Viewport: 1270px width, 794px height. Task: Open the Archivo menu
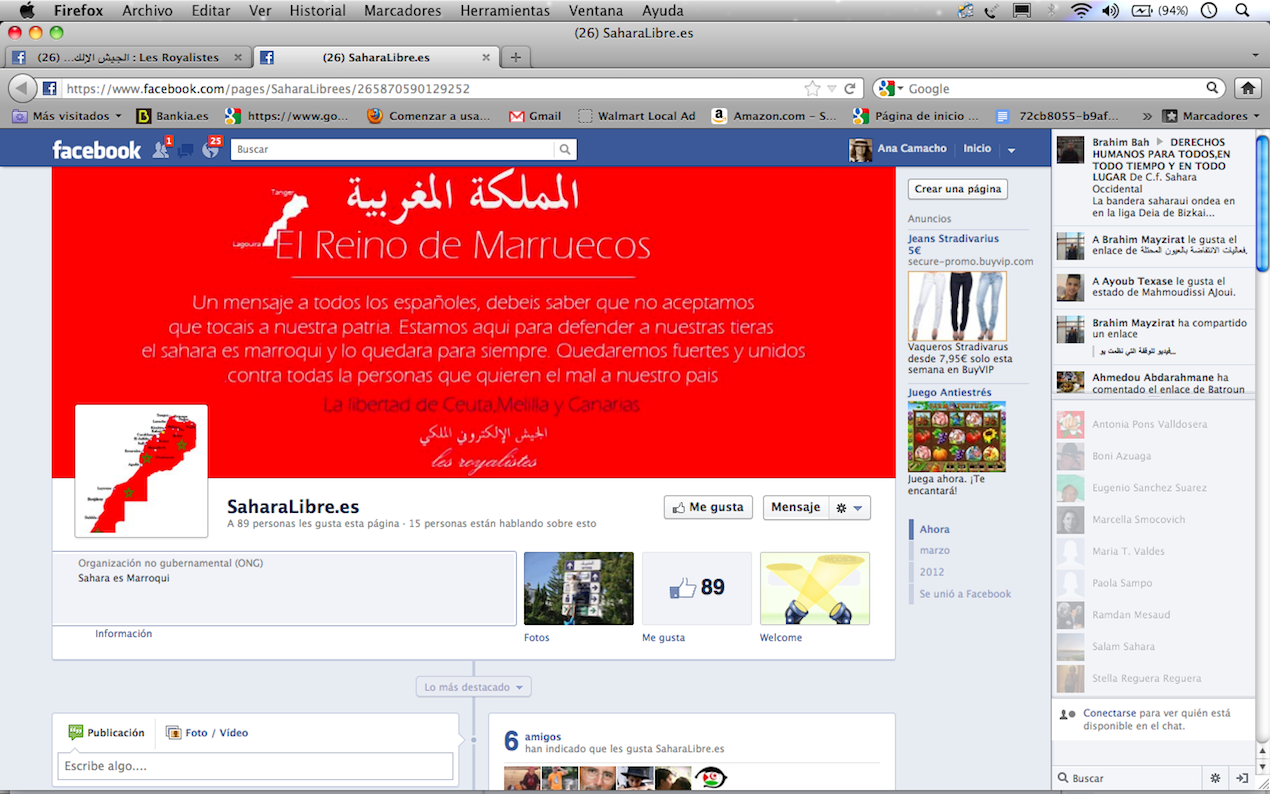(147, 11)
